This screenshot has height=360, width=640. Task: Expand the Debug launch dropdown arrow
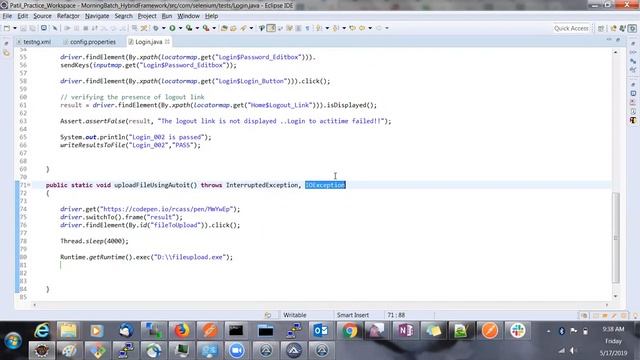coord(164,28)
